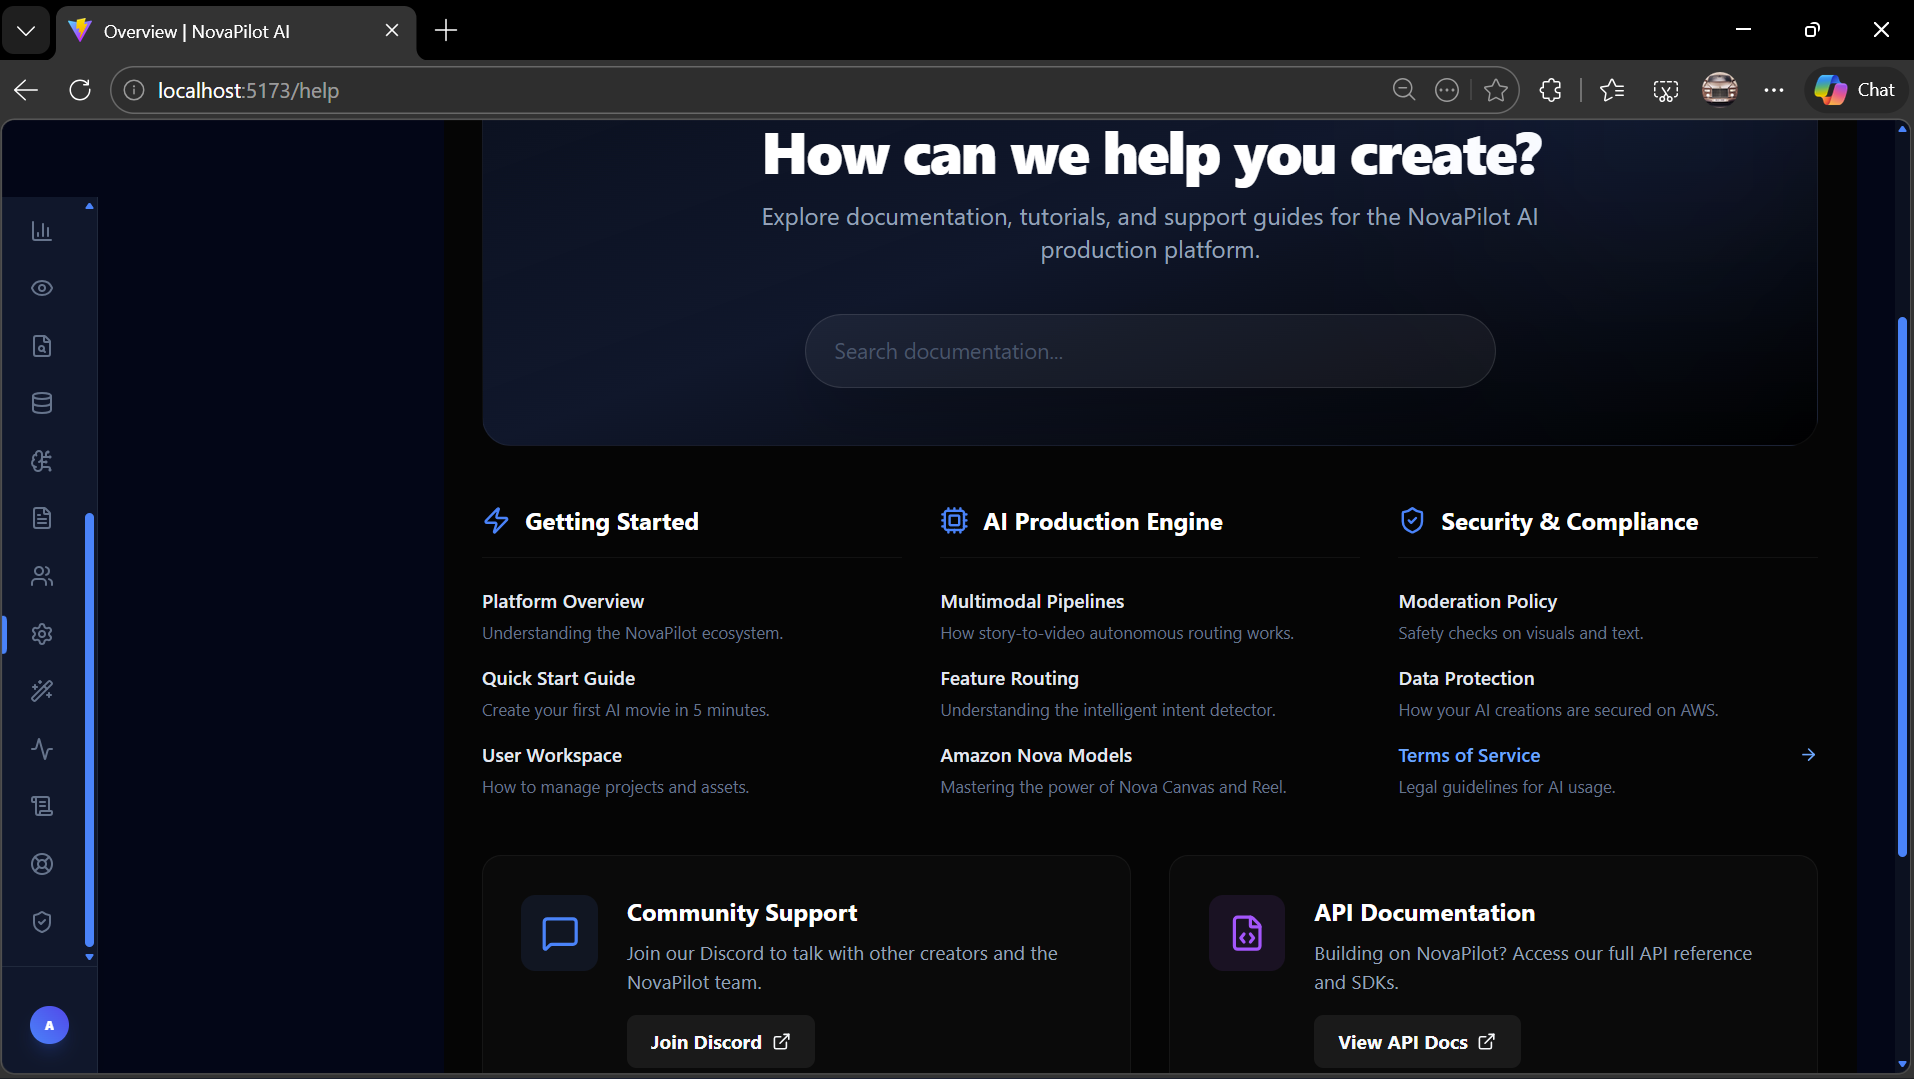This screenshot has width=1914, height=1079.
Task: Click the shield check sidebar icon
Action: (42, 922)
